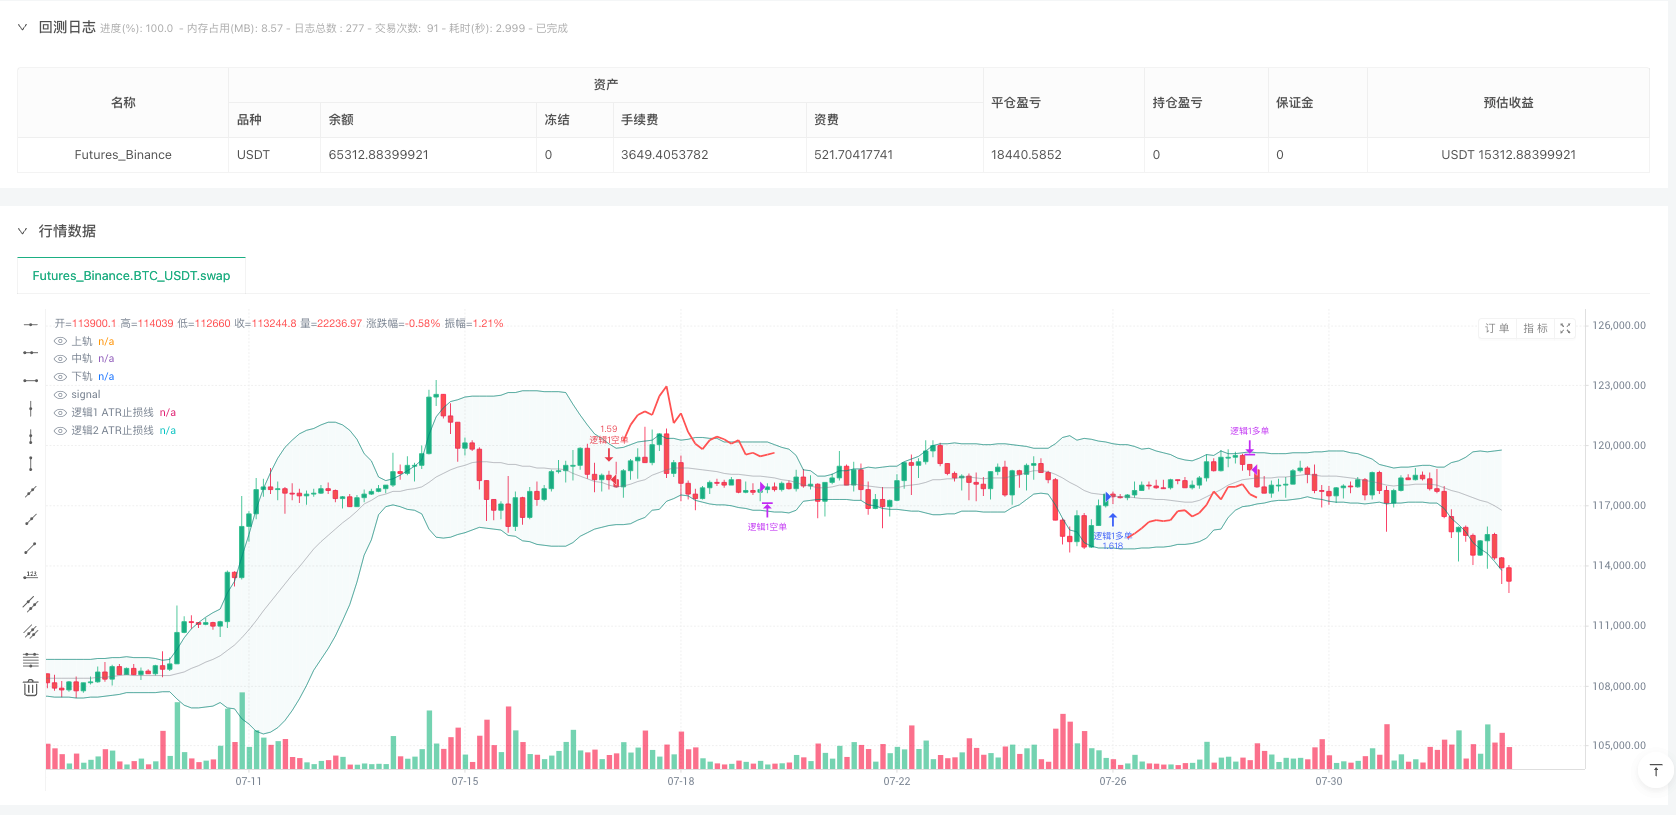Hide the signal indicator on the chart
Image resolution: width=1676 pixels, height=815 pixels.
(60, 394)
